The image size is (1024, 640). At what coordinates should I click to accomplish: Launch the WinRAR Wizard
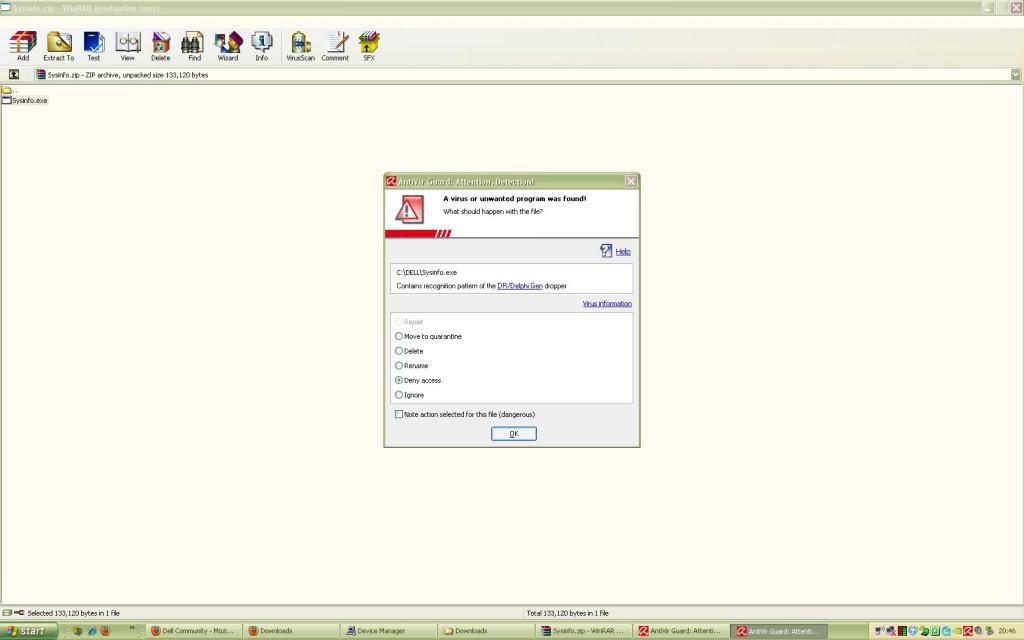click(228, 46)
